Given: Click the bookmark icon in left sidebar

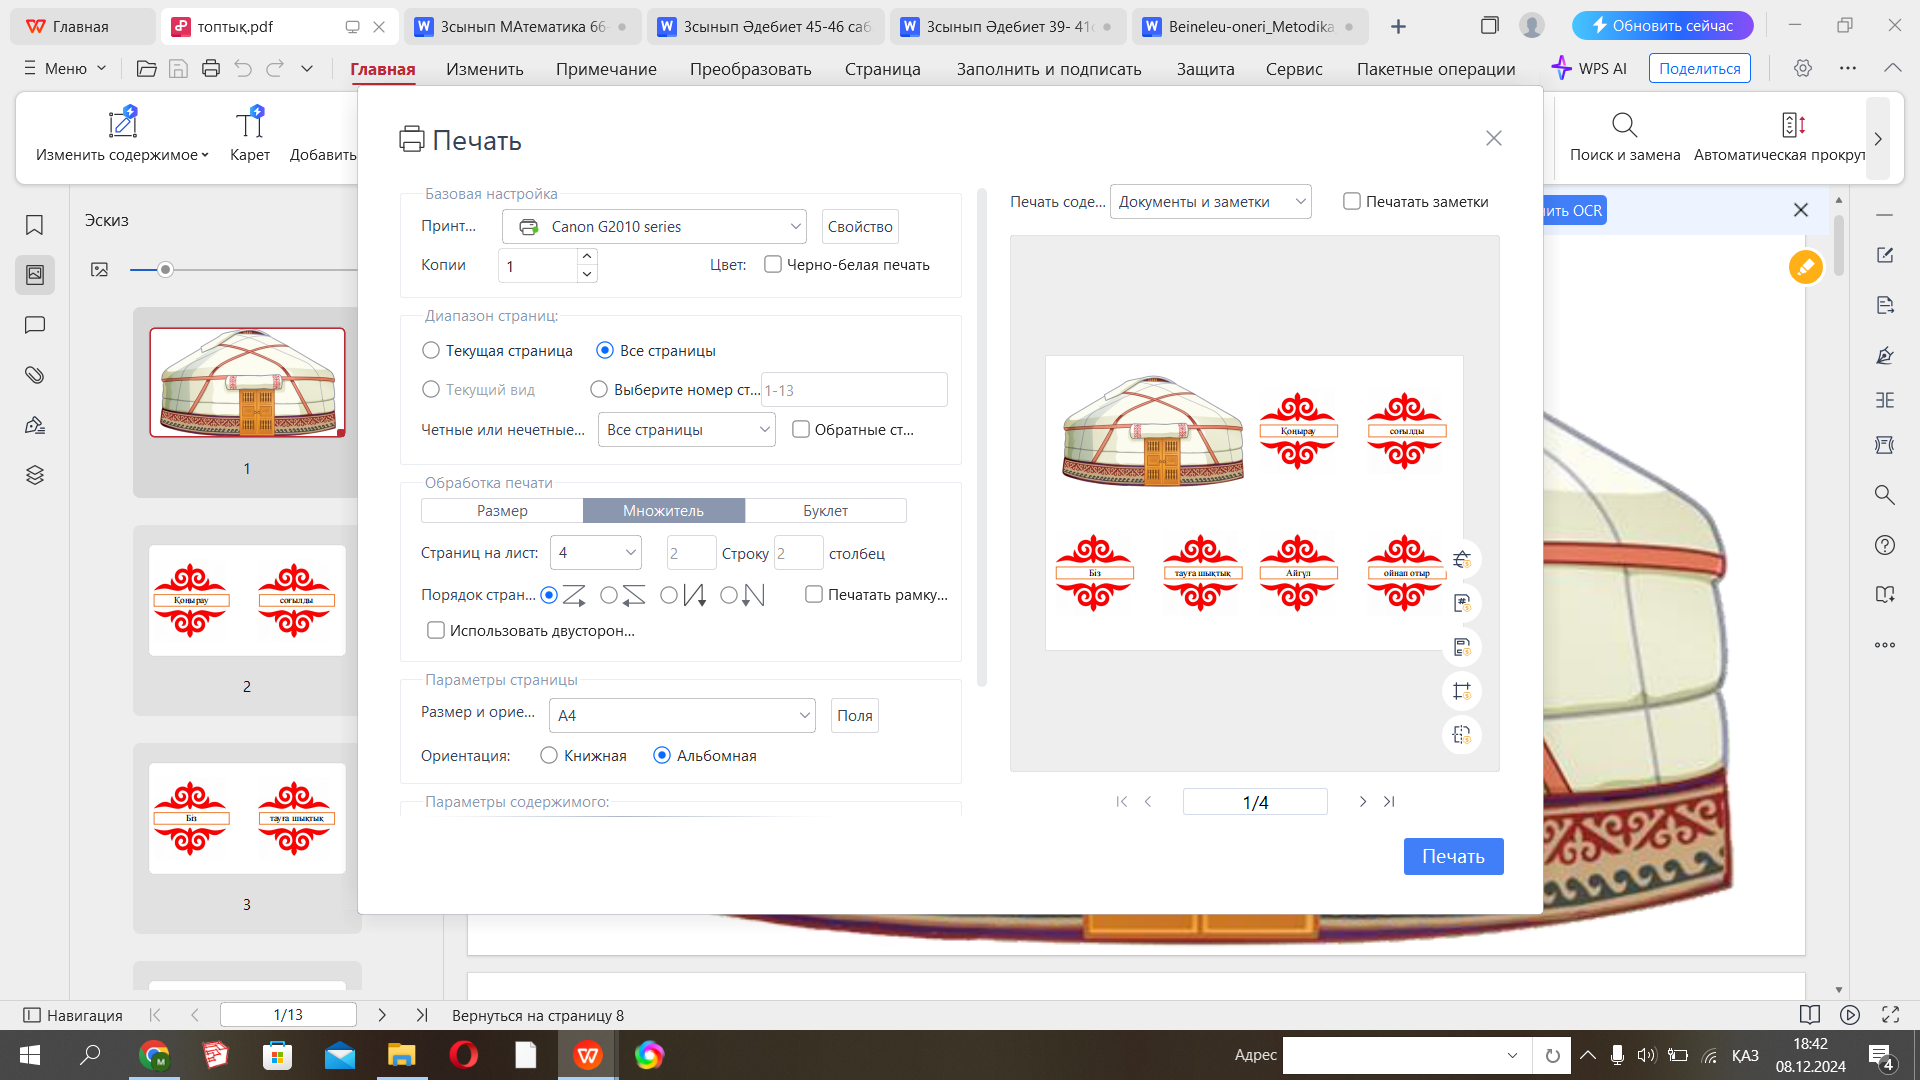Looking at the screenshot, I should coord(34,225).
